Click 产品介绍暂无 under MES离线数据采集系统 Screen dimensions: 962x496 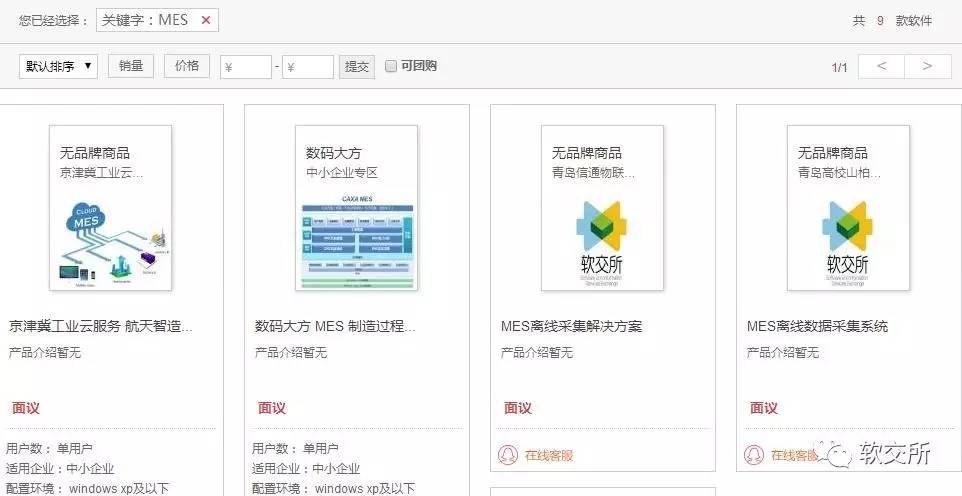pyautogui.click(x=783, y=352)
